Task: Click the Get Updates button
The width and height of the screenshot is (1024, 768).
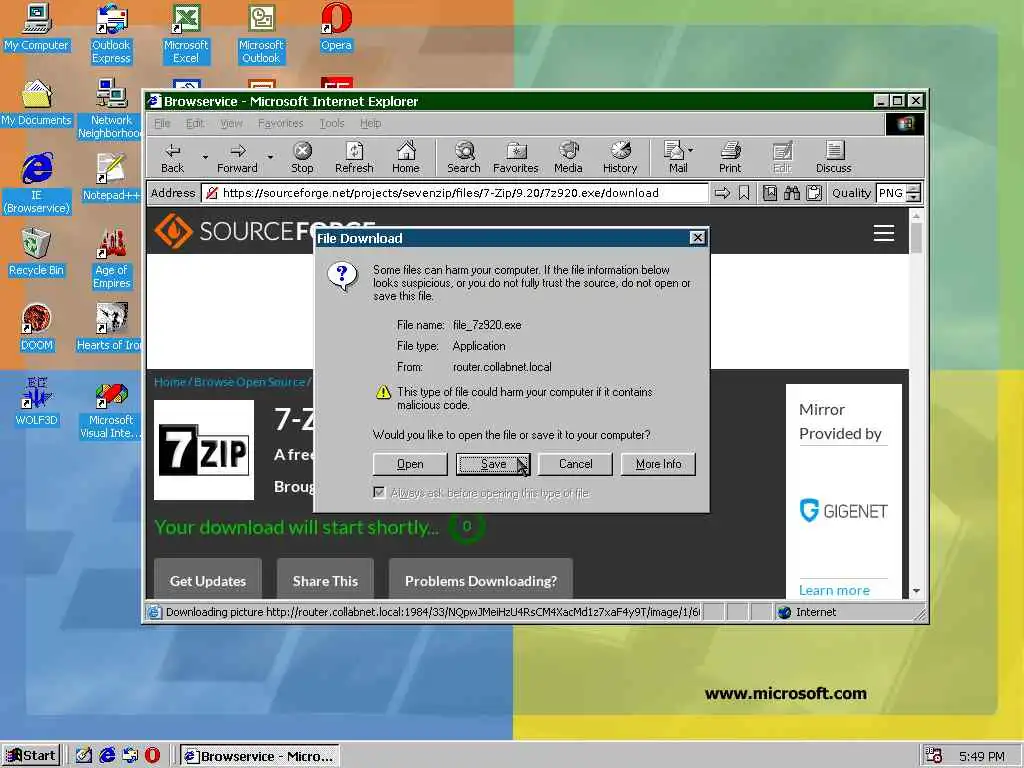Action: tap(208, 579)
